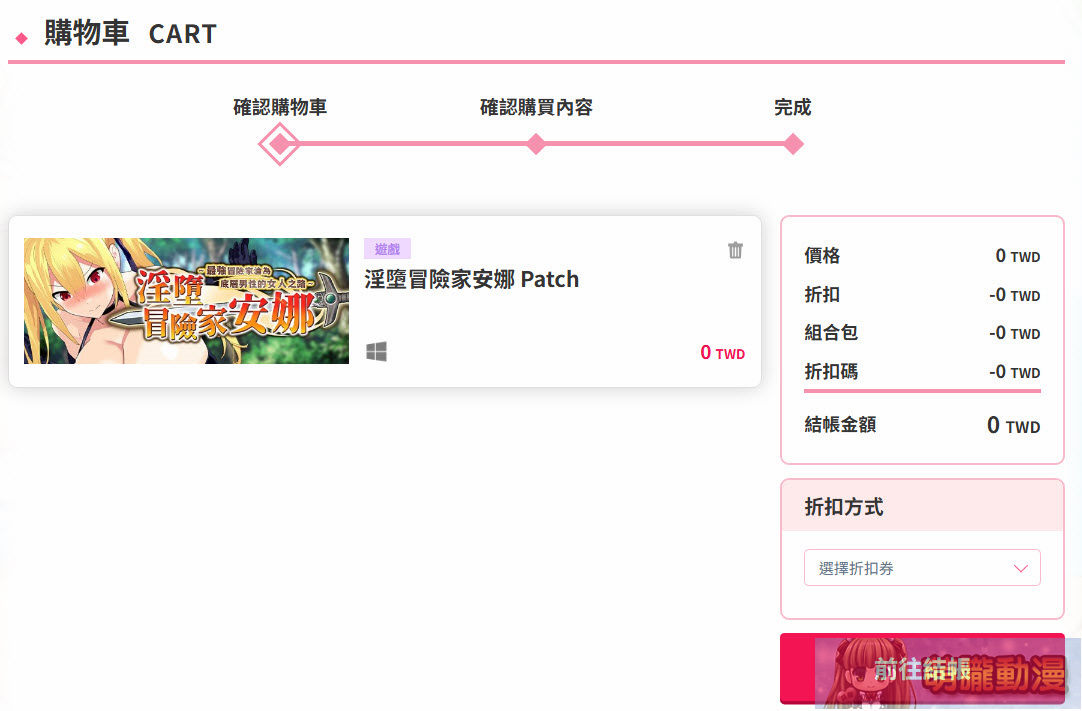Click the 折扣 summary row label

(822, 295)
